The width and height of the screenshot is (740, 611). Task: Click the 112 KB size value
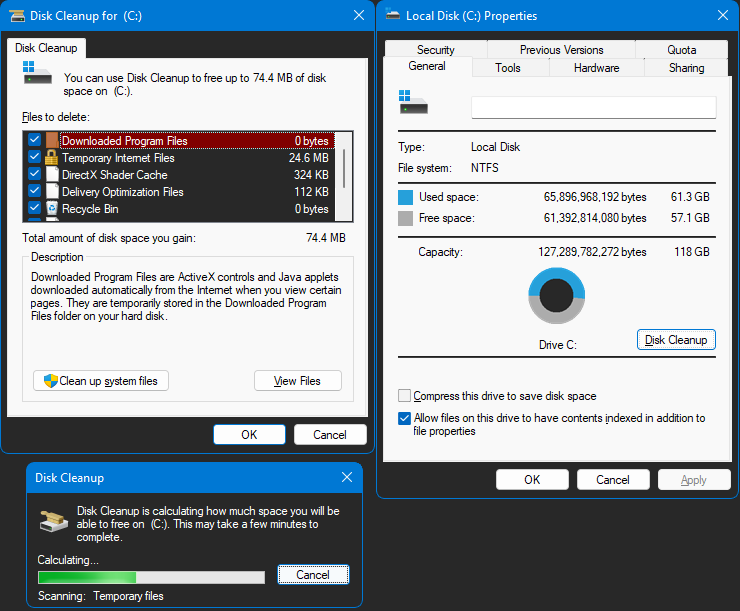pos(311,192)
